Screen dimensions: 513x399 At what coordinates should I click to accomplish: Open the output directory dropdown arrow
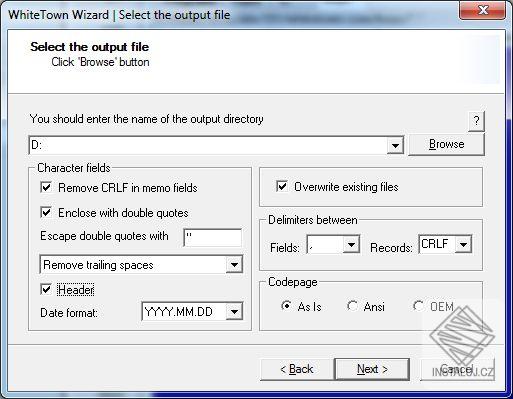point(395,145)
